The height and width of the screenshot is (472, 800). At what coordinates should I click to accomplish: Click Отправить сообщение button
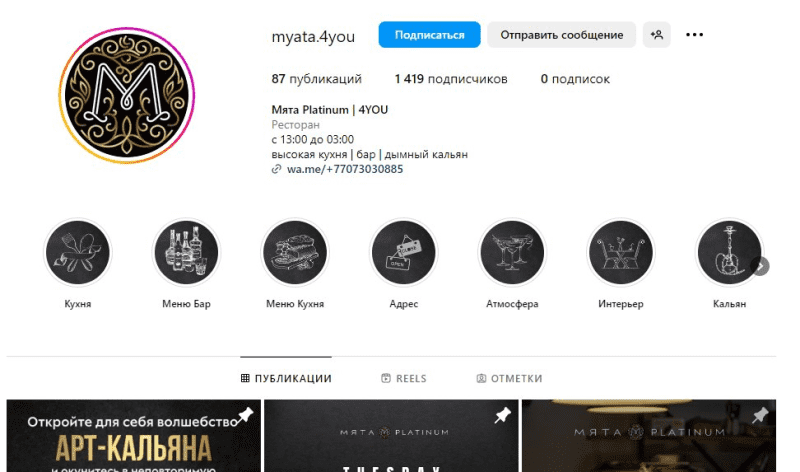(562, 35)
